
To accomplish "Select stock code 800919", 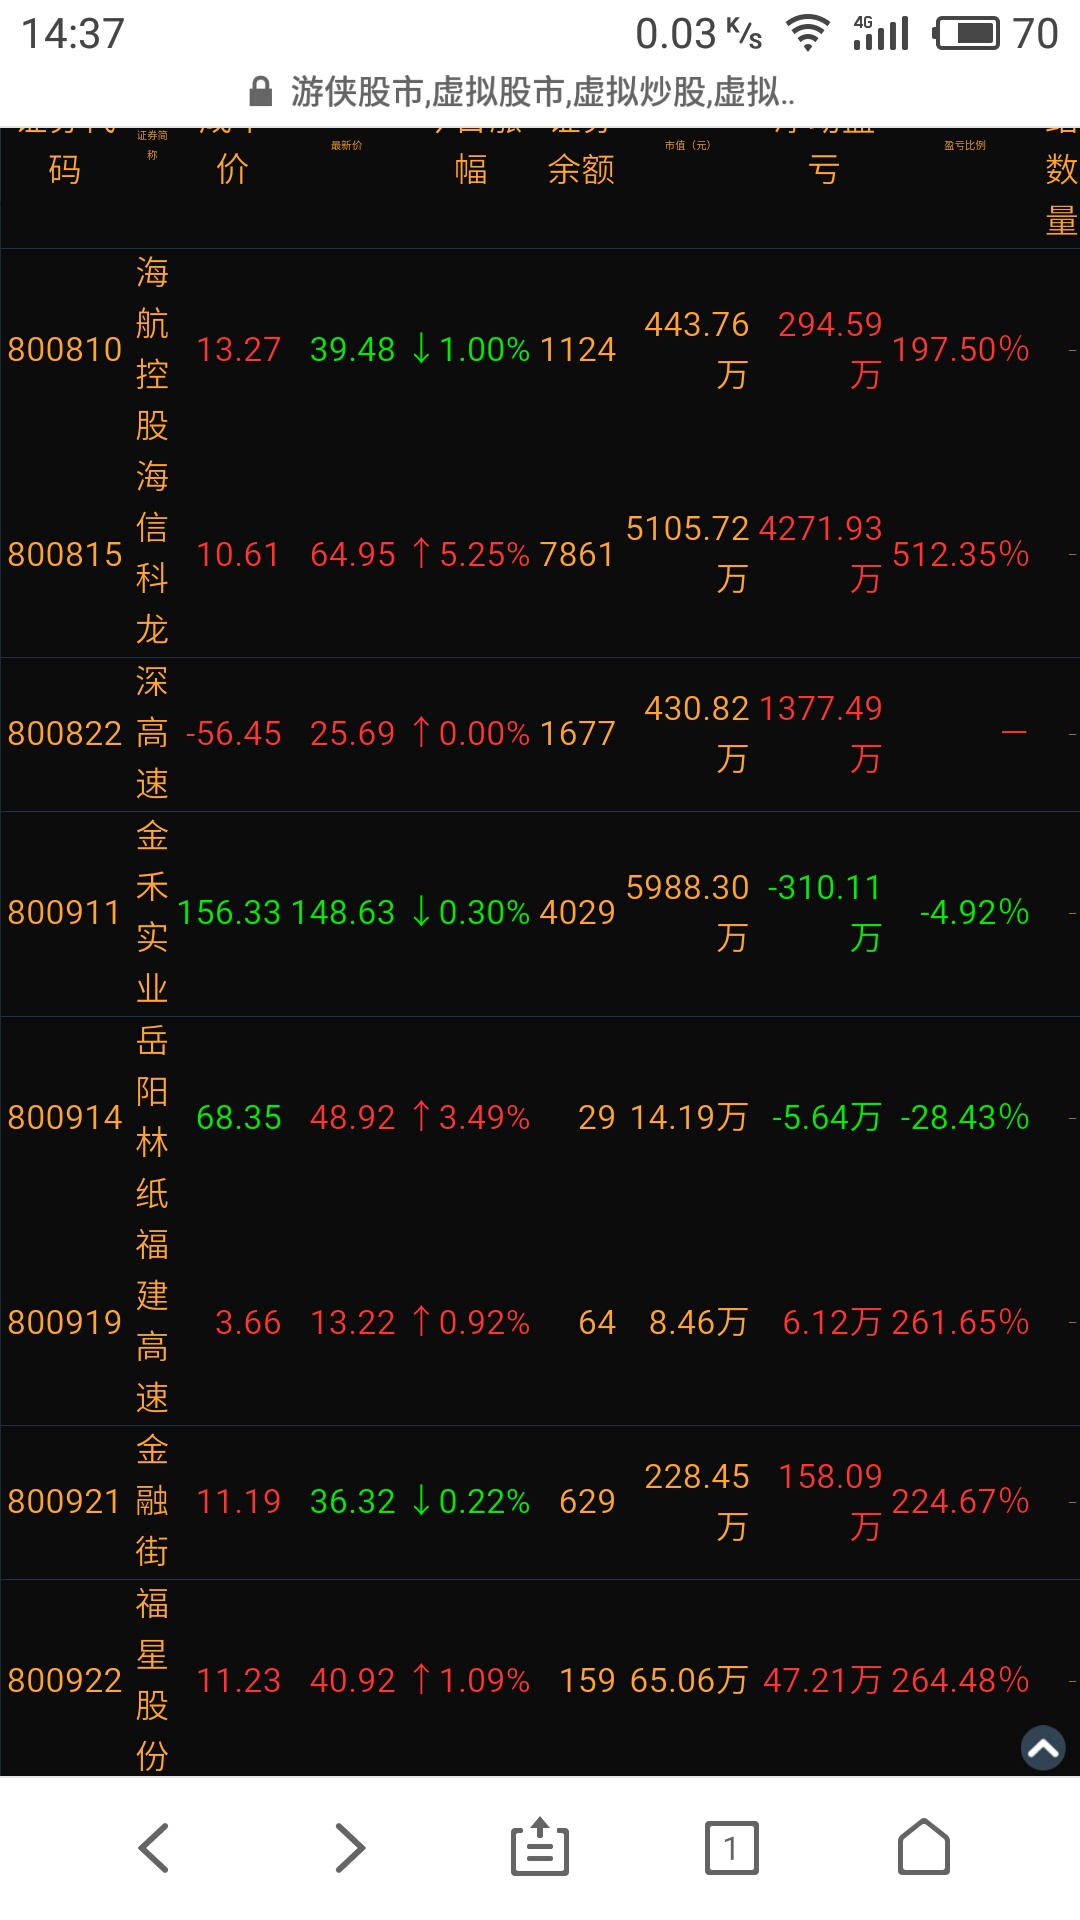I will pyautogui.click(x=65, y=1322).
